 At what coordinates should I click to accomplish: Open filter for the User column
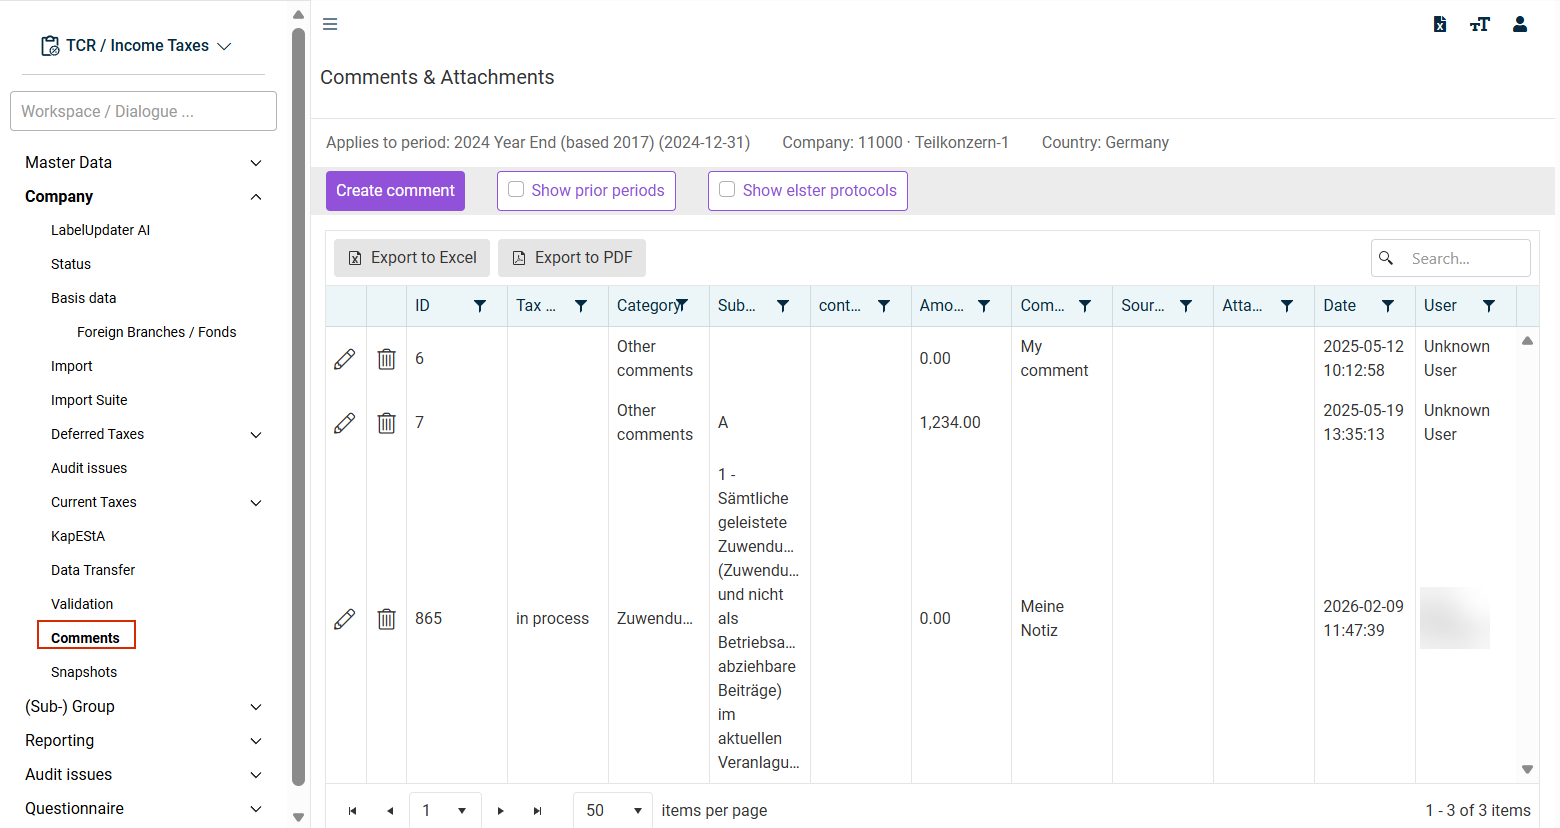click(x=1489, y=306)
